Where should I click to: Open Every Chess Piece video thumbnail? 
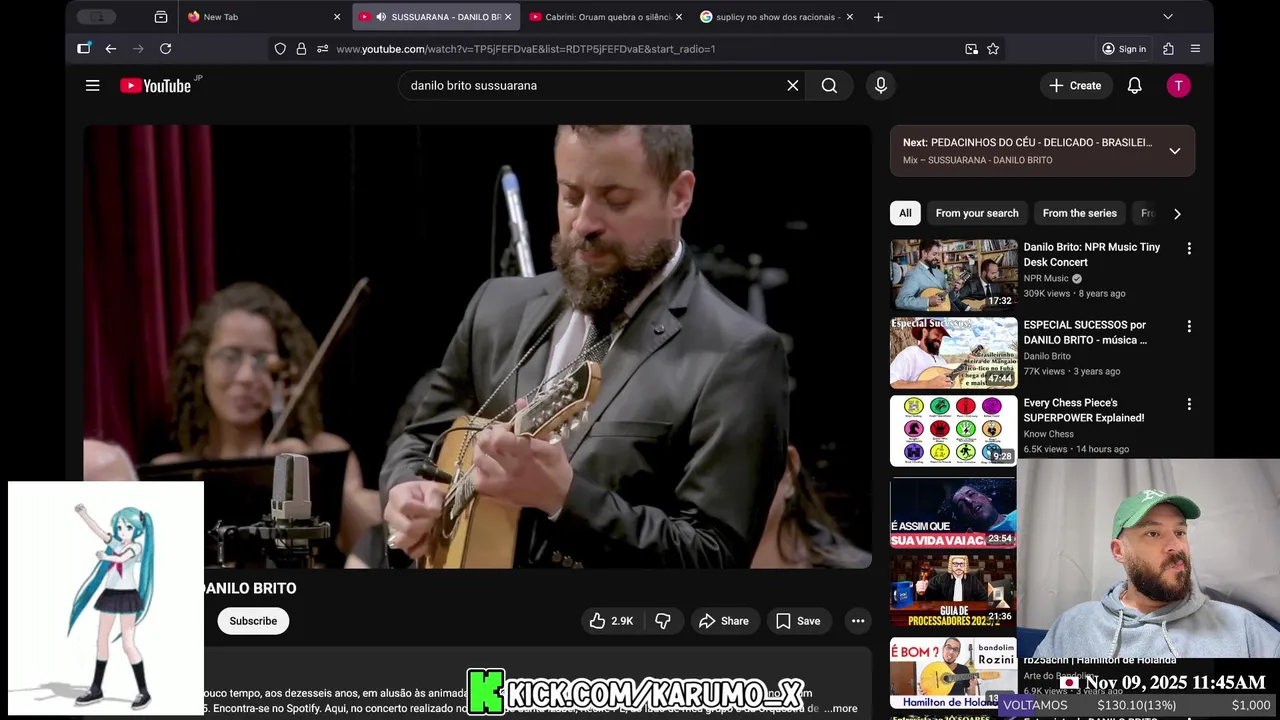[x=954, y=431]
